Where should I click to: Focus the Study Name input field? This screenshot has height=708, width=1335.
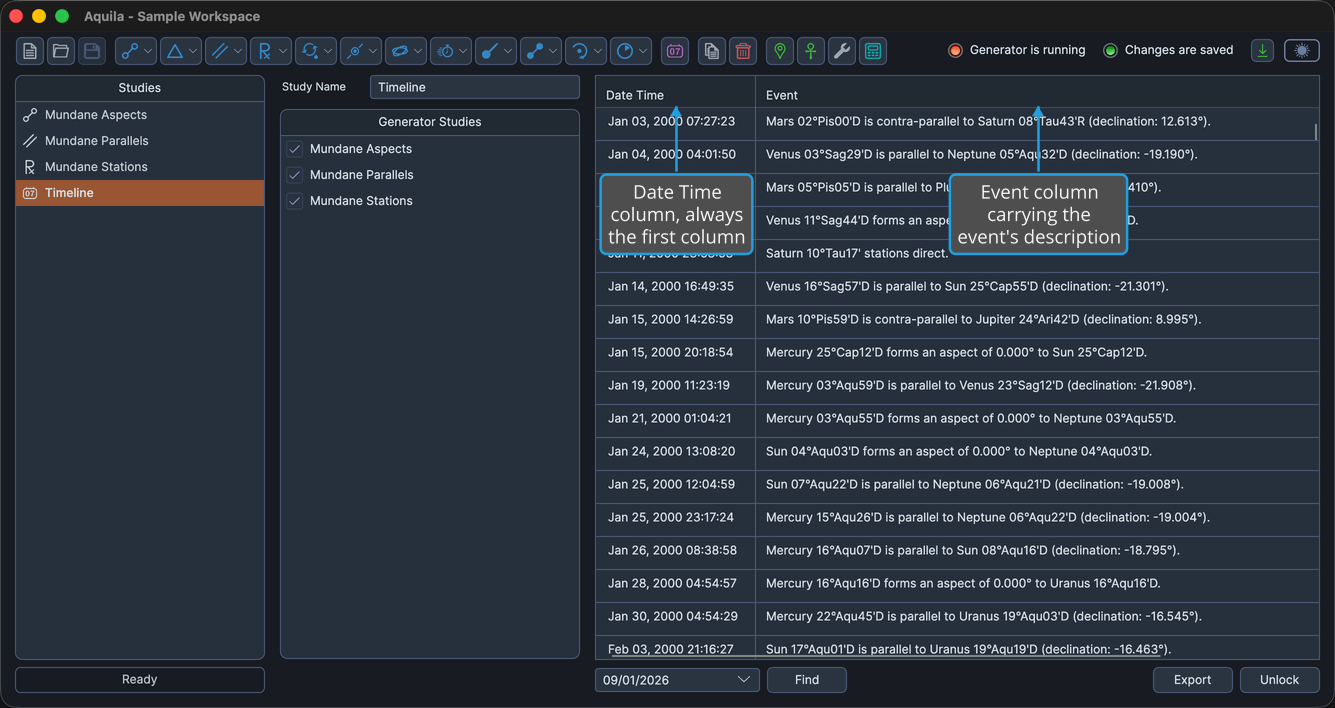[x=475, y=87]
